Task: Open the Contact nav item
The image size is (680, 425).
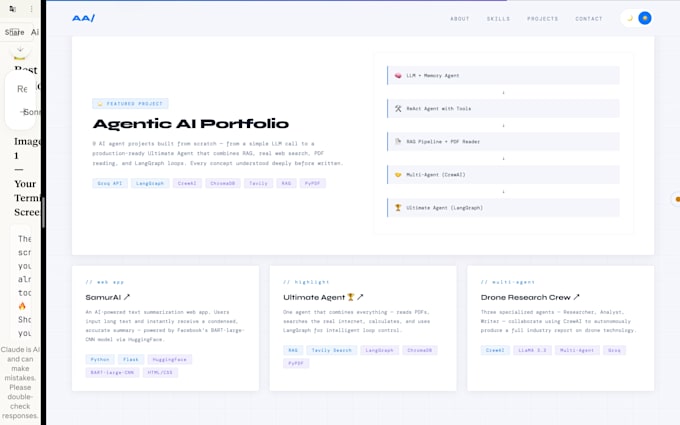Action: (x=588, y=19)
